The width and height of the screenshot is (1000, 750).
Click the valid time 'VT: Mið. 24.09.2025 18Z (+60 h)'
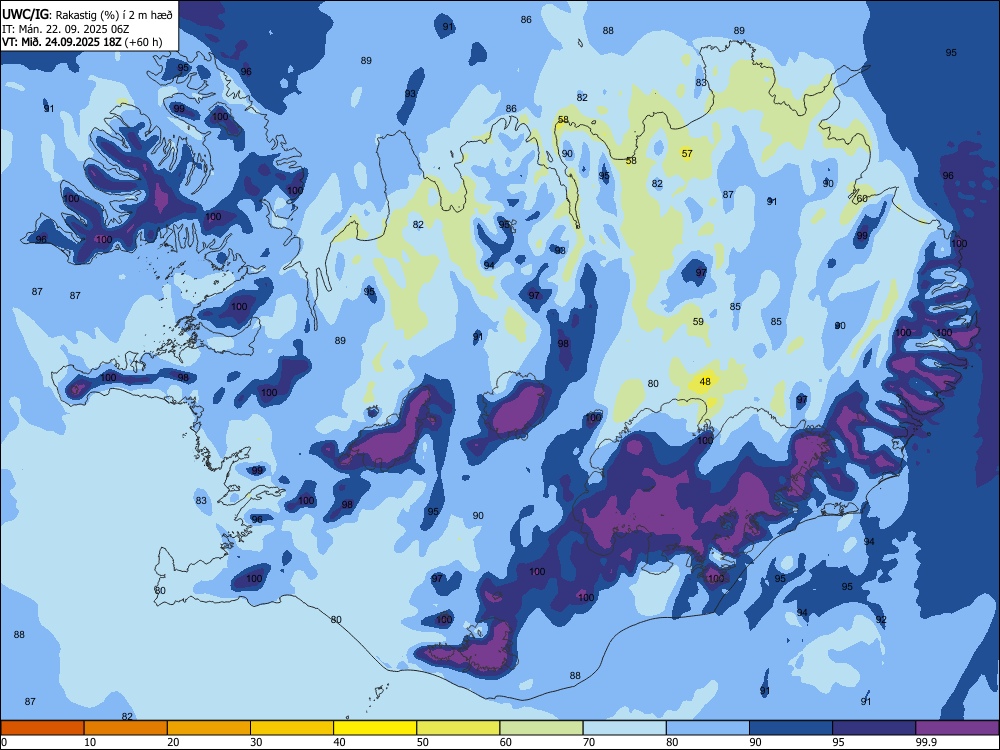pos(82,43)
